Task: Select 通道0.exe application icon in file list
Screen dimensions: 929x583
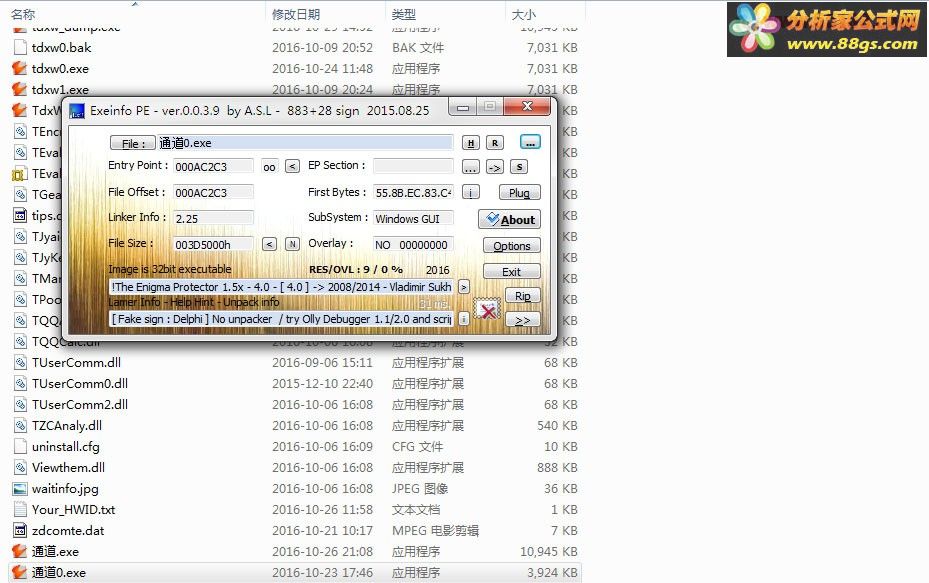Action: [20, 572]
